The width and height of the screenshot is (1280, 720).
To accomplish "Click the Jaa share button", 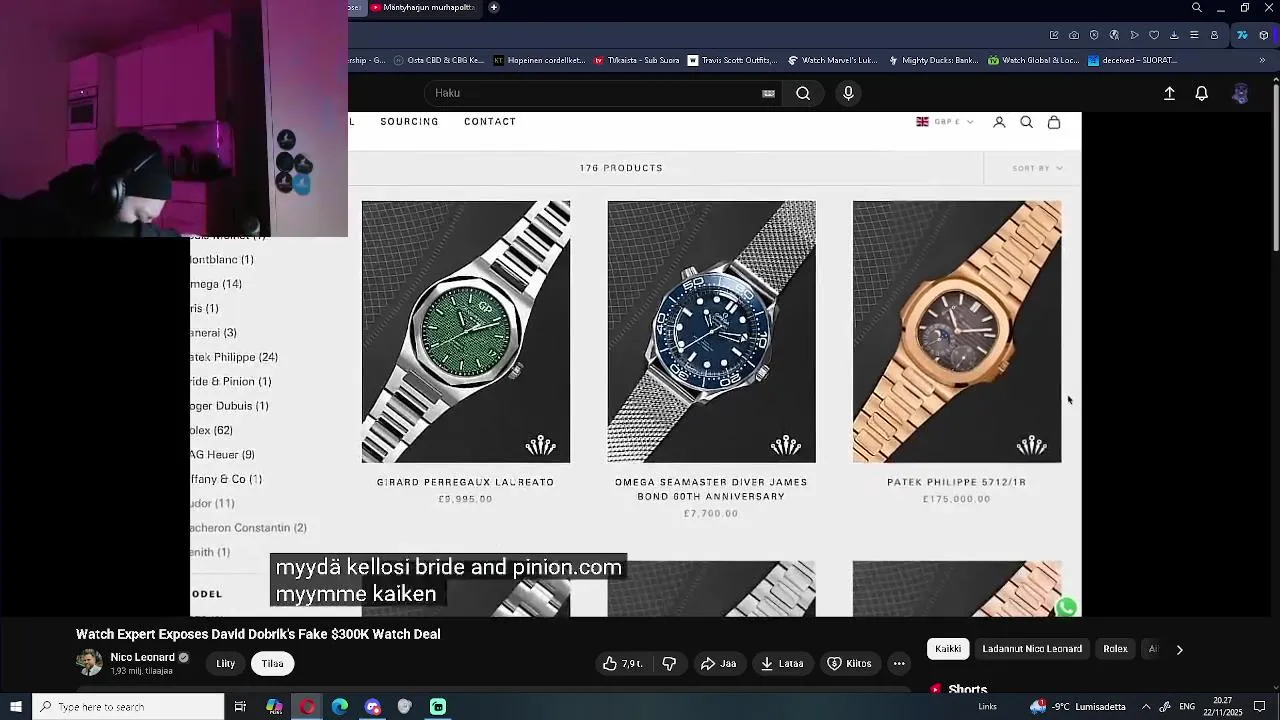I will coord(718,663).
